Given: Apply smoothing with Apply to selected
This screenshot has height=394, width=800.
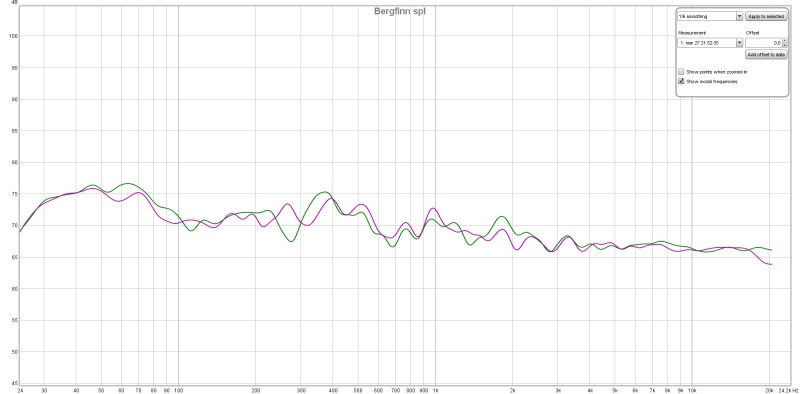Looking at the screenshot, I should 766,16.
